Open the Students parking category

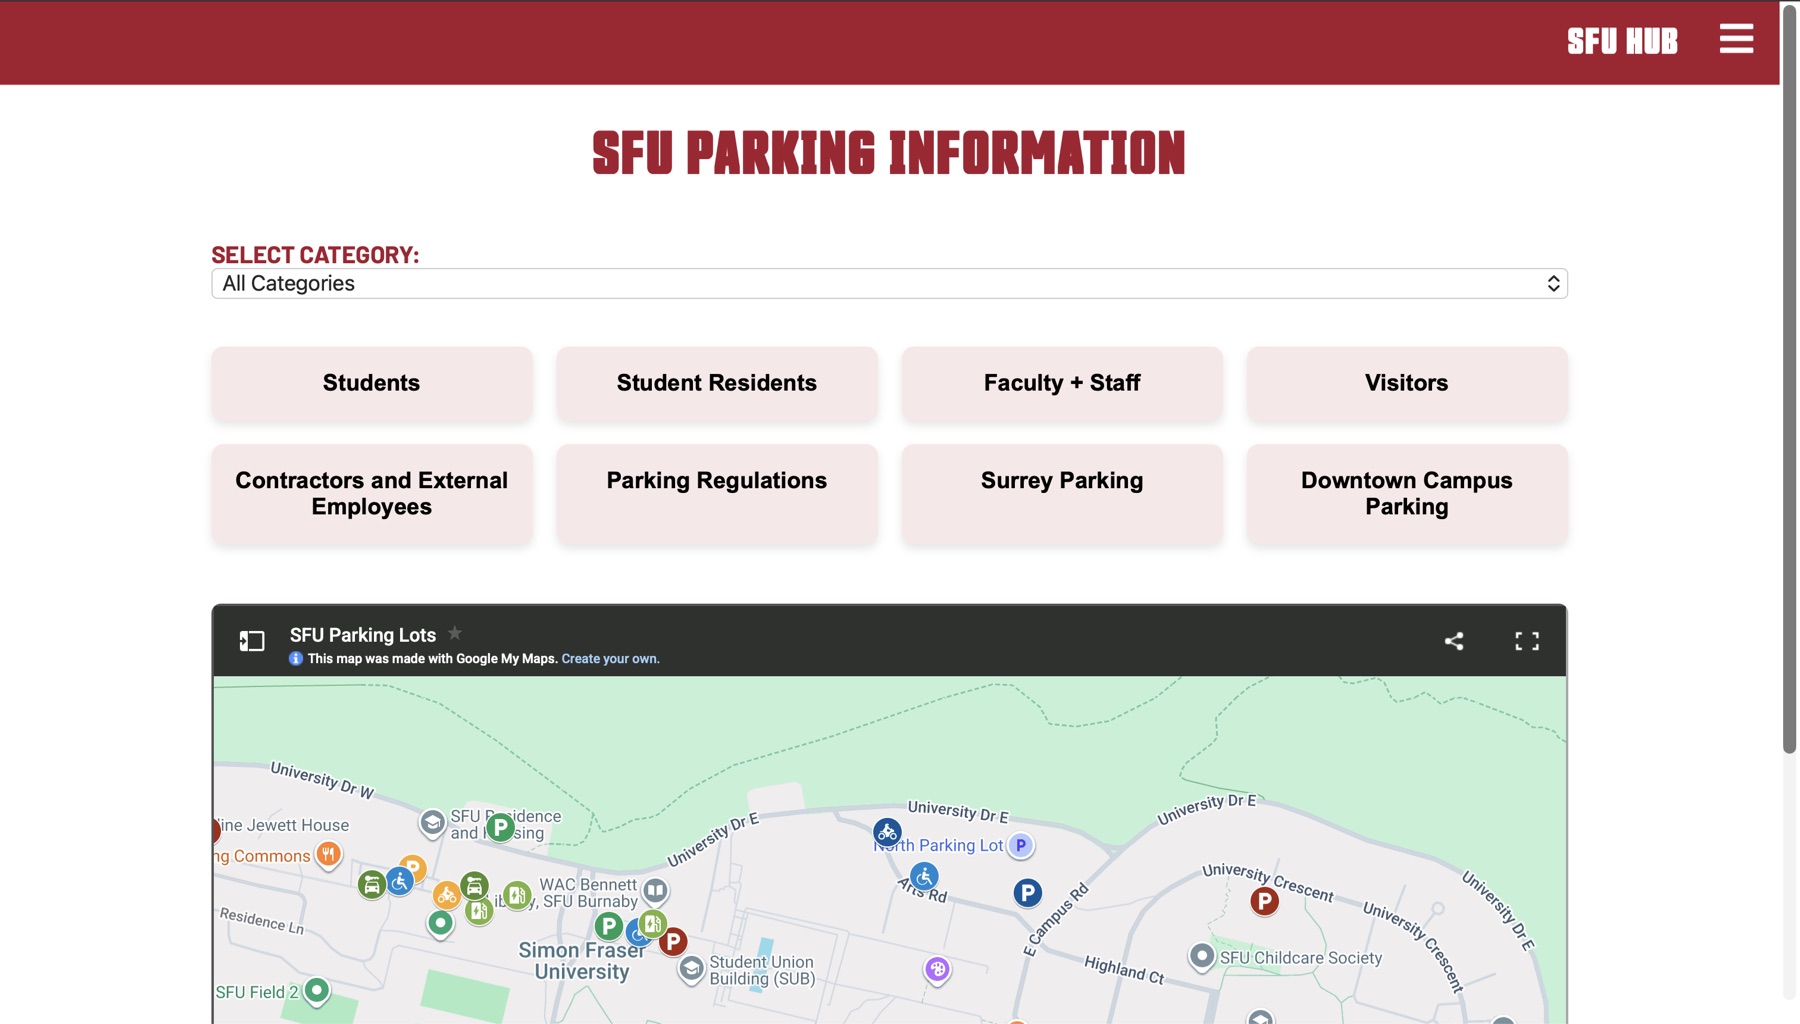pos(372,383)
